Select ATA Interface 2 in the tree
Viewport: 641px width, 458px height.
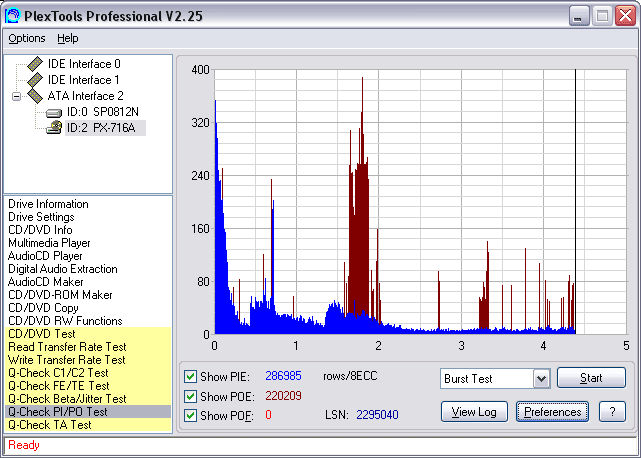click(x=85, y=96)
